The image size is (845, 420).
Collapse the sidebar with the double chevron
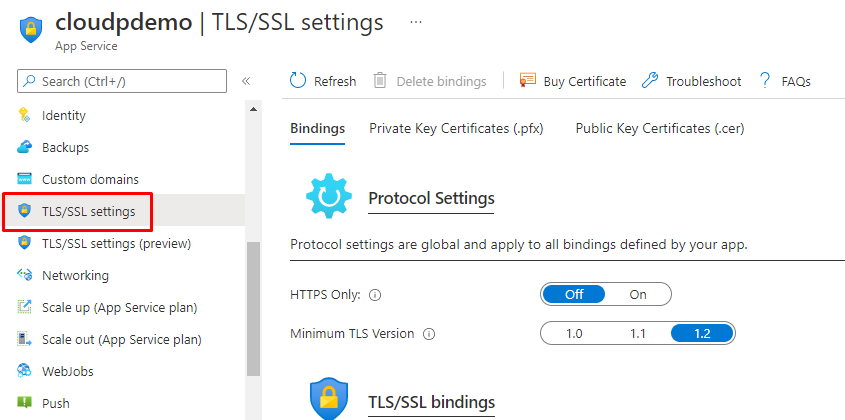[246, 81]
